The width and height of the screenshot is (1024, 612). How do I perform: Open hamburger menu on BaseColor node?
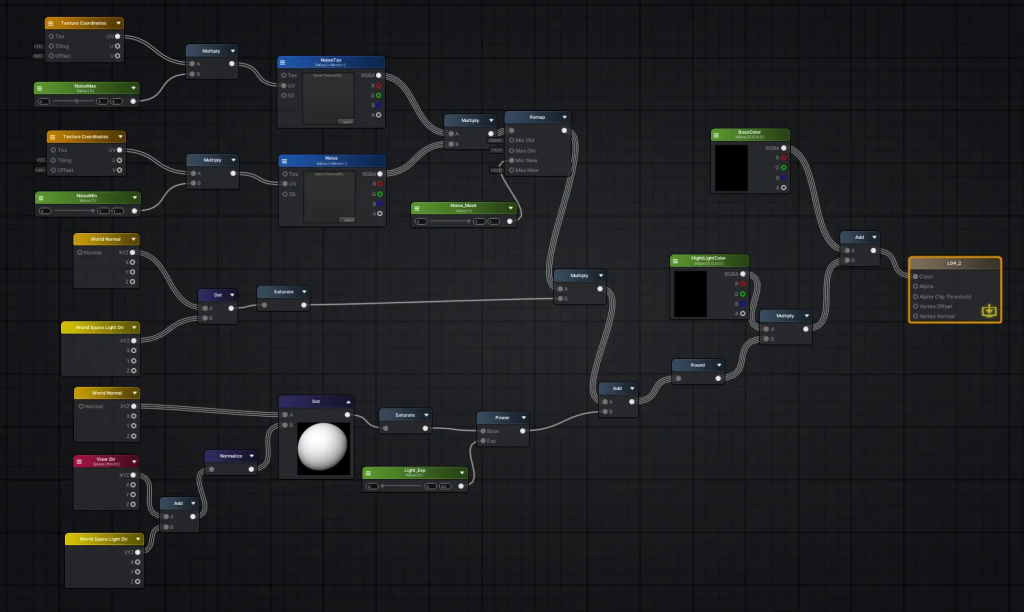718,134
